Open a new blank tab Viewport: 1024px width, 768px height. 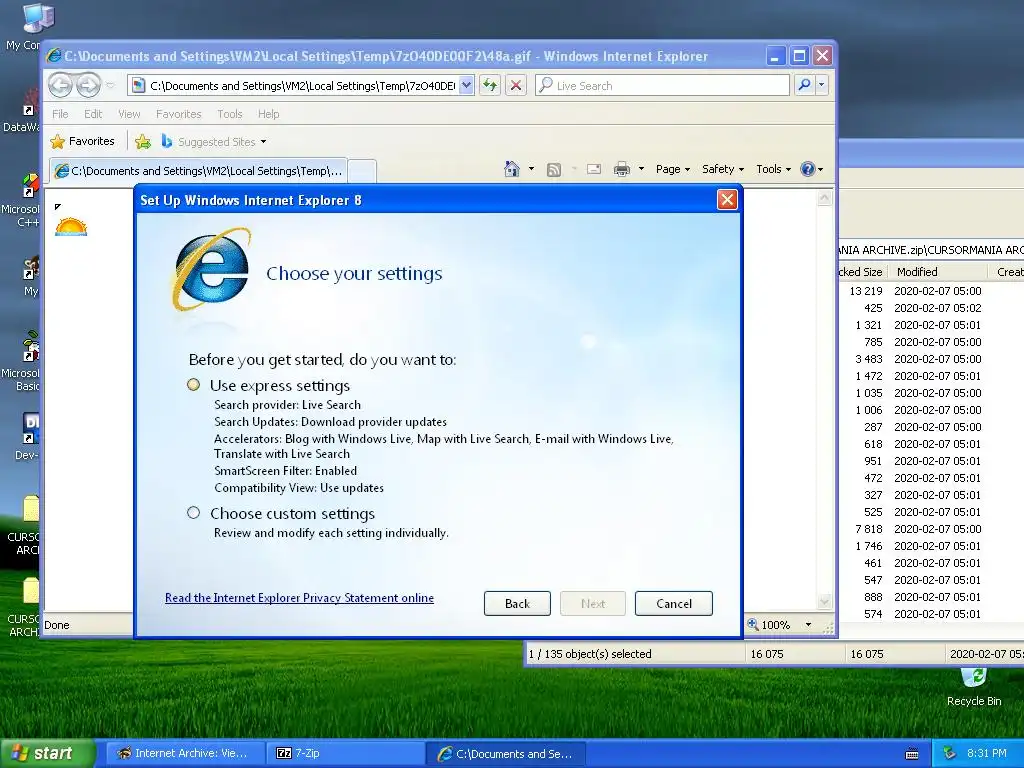click(362, 171)
